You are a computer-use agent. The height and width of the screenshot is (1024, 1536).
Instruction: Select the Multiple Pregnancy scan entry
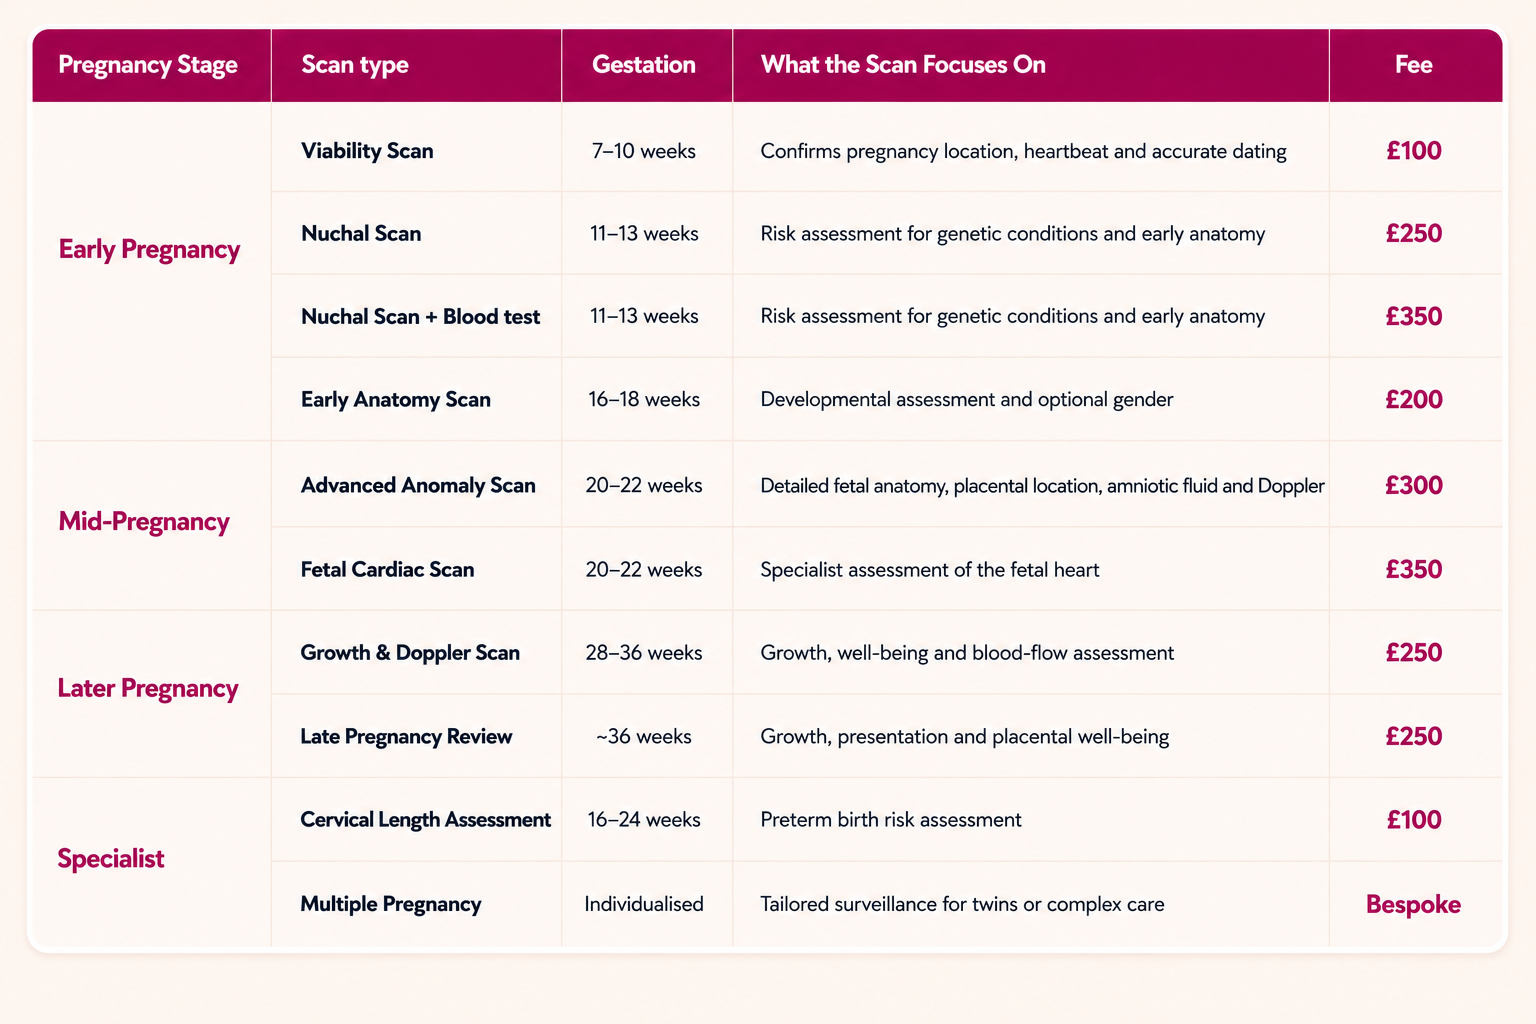(x=391, y=904)
